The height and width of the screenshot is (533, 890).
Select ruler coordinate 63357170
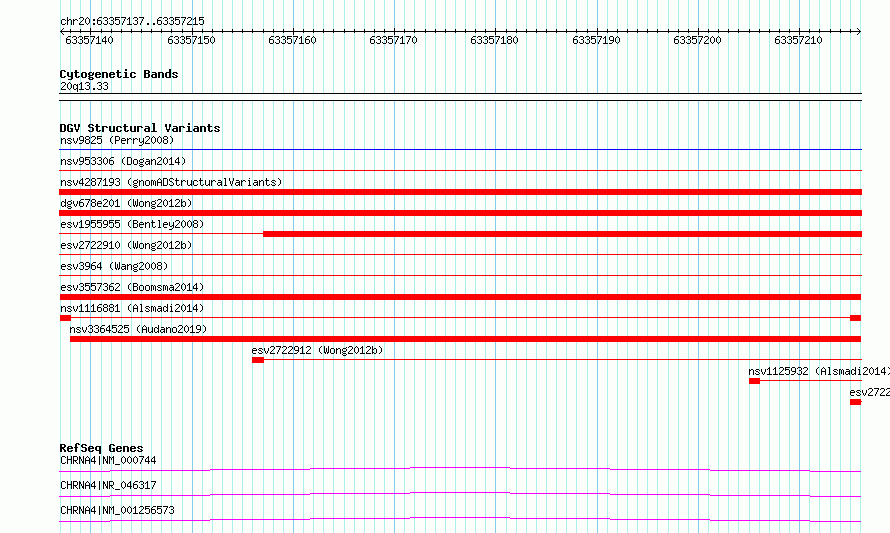[x=393, y=40]
